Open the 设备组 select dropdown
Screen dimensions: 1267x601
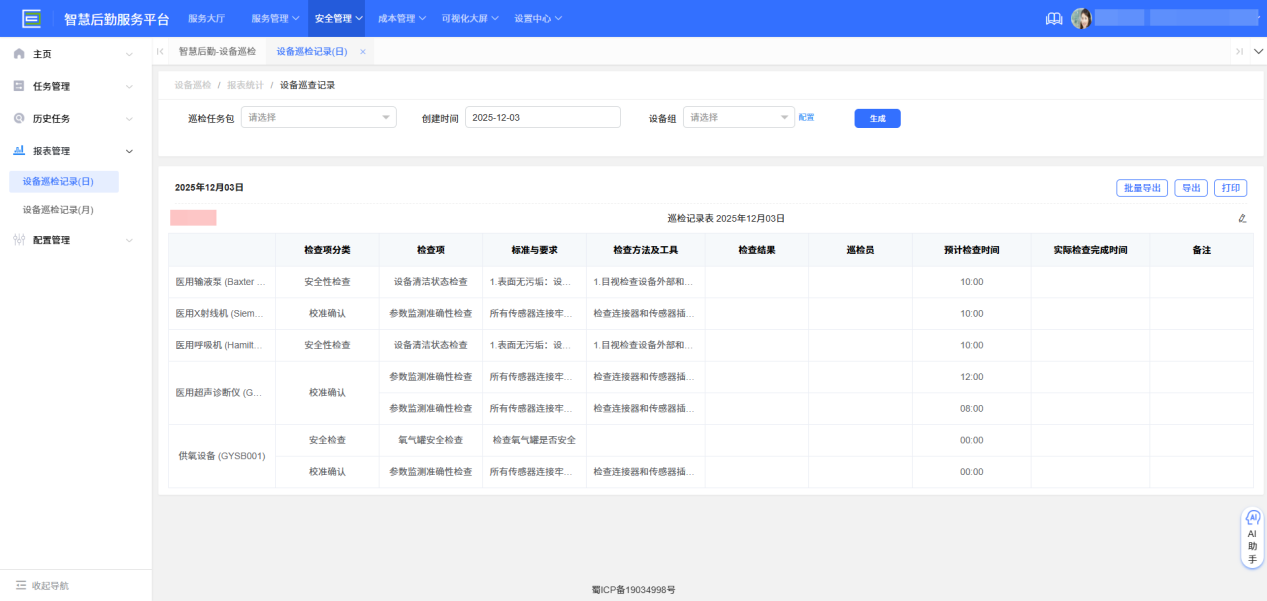(x=738, y=118)
